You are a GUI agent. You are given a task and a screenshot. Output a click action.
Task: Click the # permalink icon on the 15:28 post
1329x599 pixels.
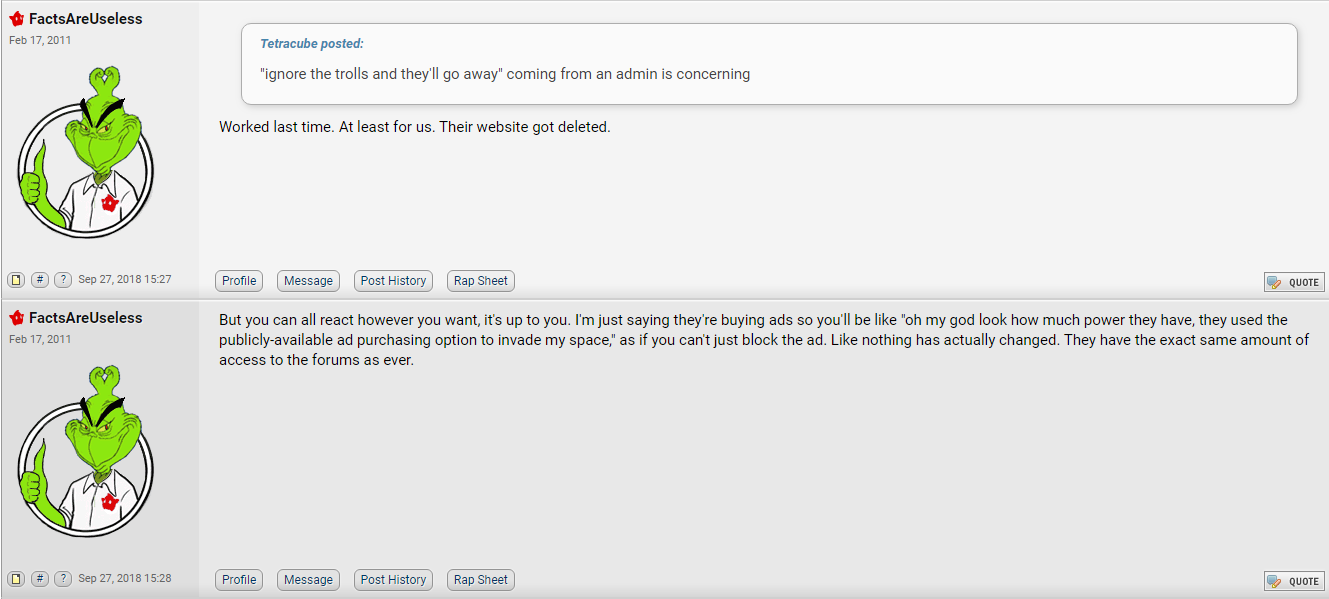click(39, 579)
